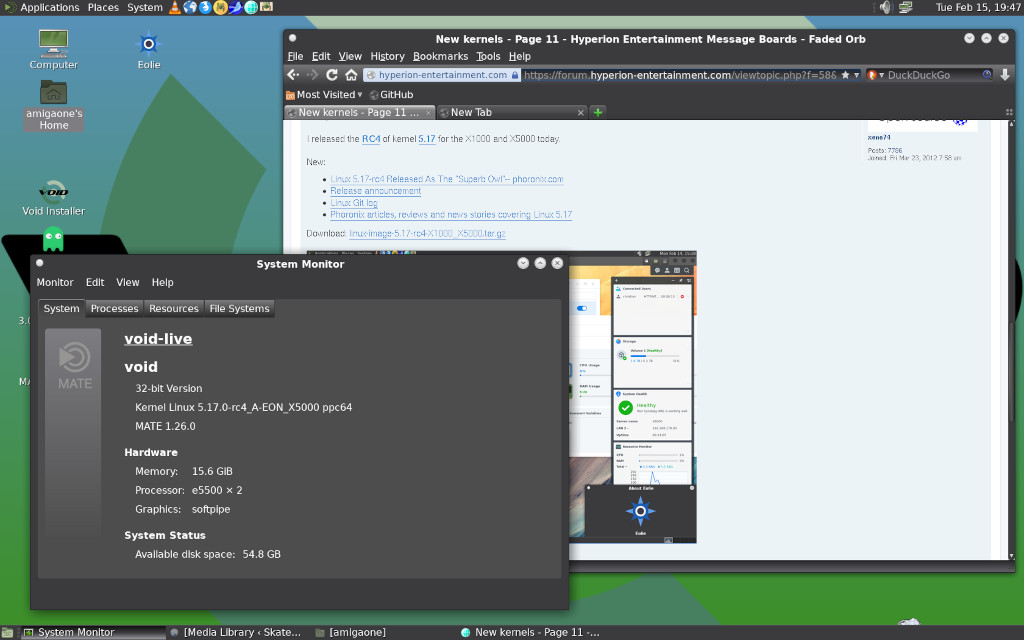The width and height of the screenshot is (1024, 640).
Task: Select the System tab
Action: (61, 308)
